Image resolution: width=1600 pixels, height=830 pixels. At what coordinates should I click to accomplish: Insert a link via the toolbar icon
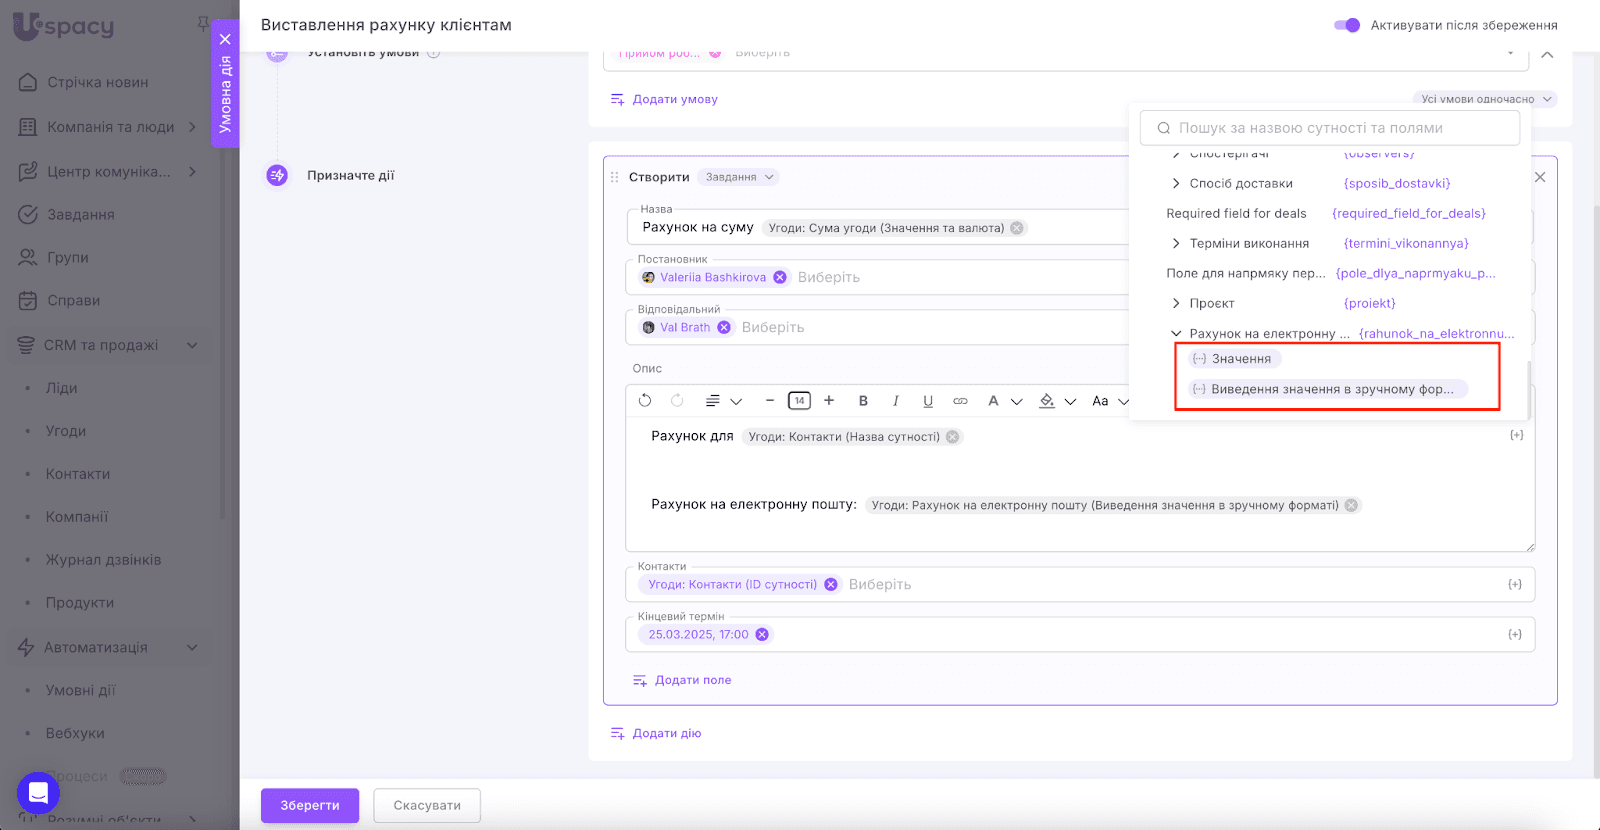(x=960, y=401)
